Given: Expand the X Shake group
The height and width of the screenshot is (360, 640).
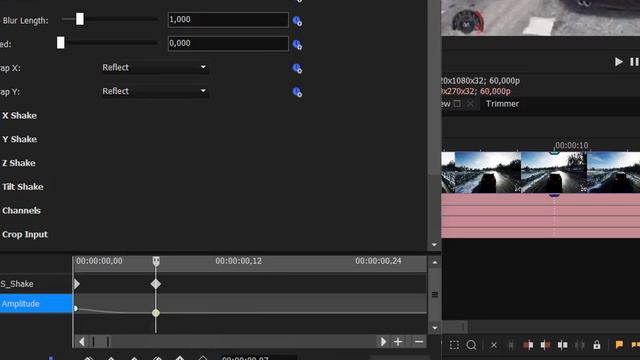Looking at the screenshot, I should [x=19, y=116].
